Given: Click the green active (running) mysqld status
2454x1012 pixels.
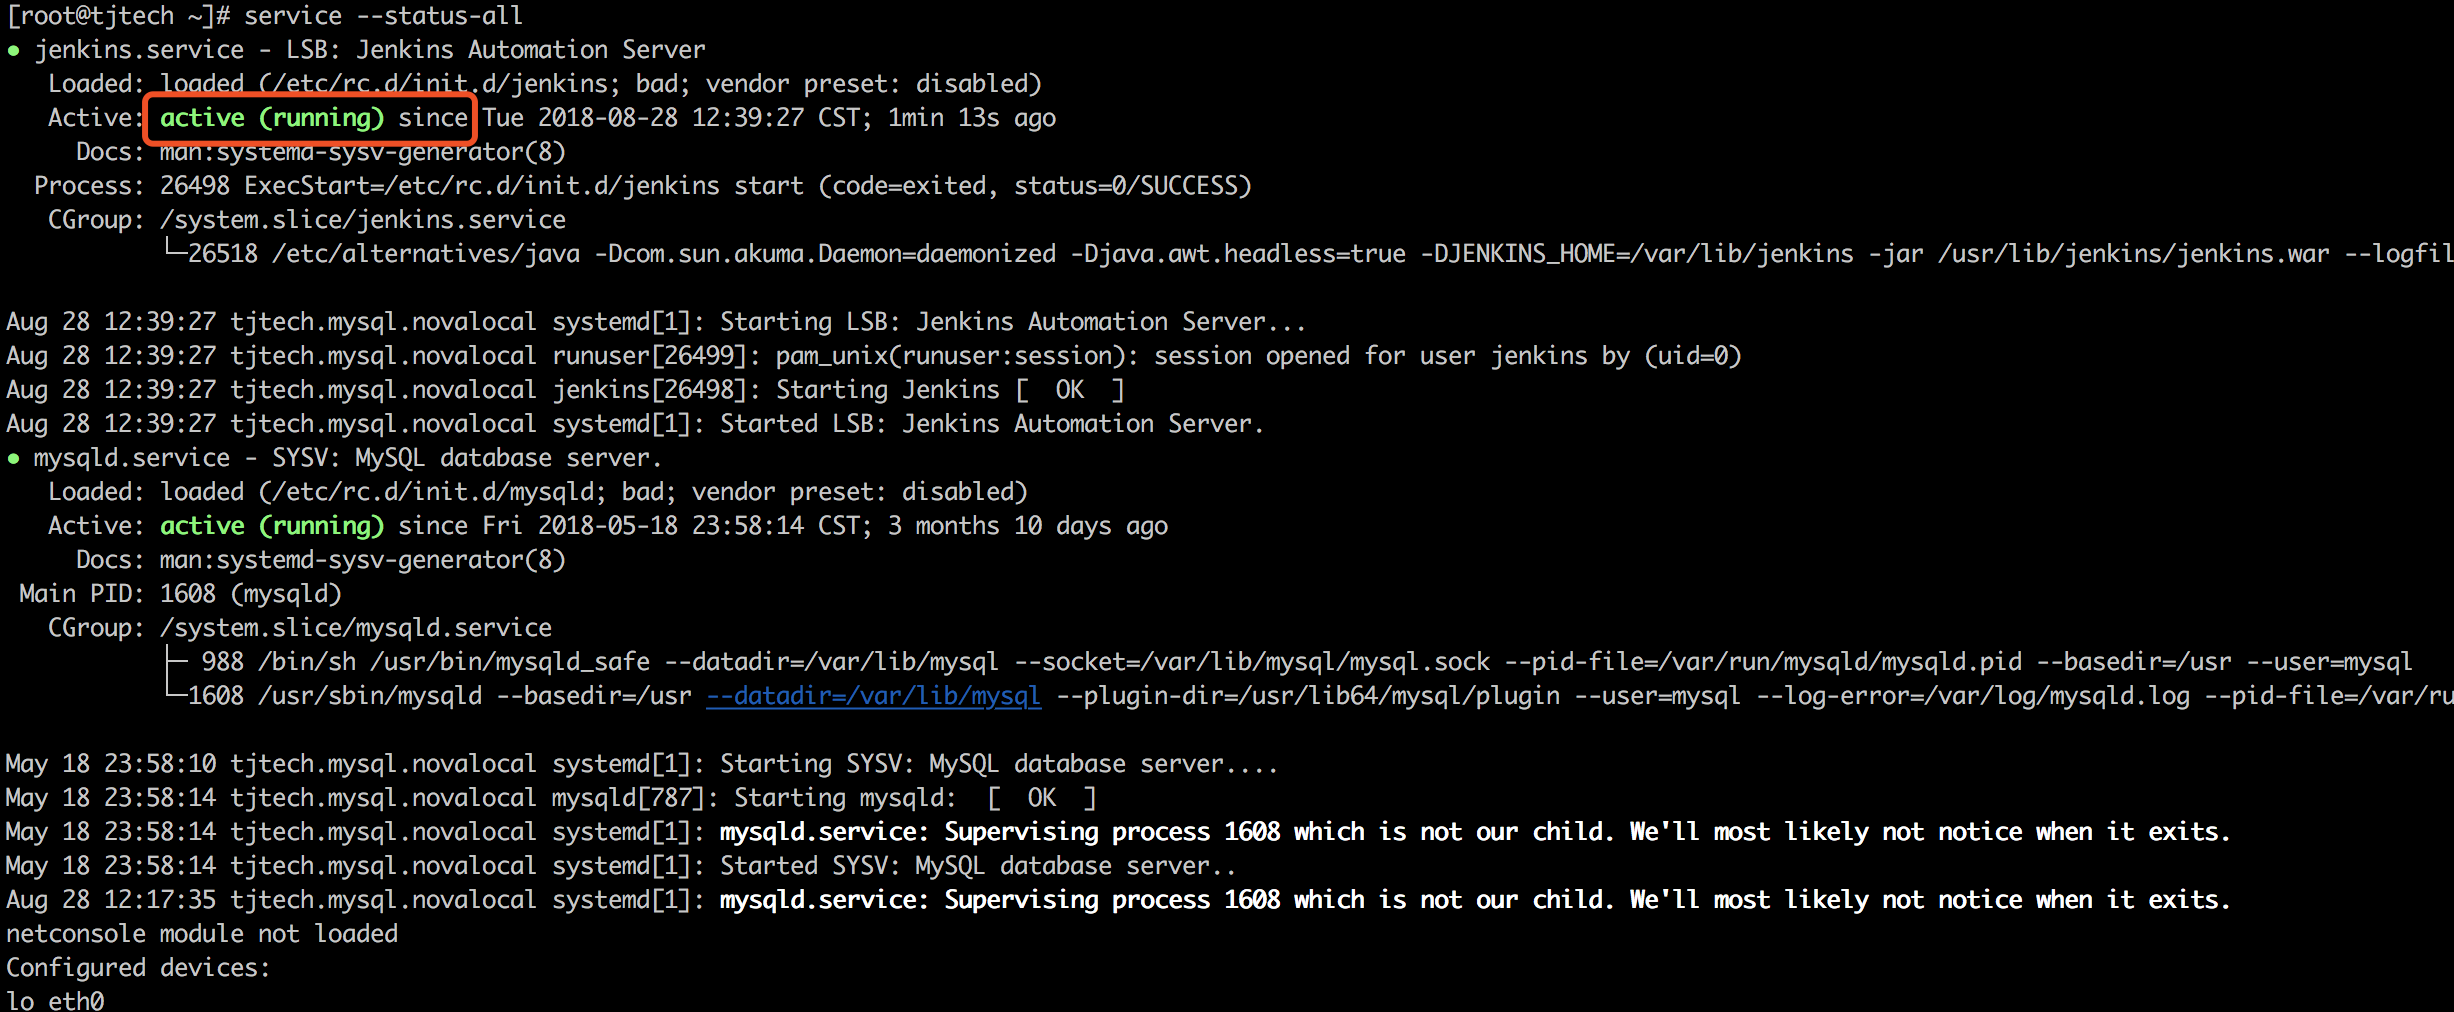Looking at the screenshot, I should click(271, 526).
